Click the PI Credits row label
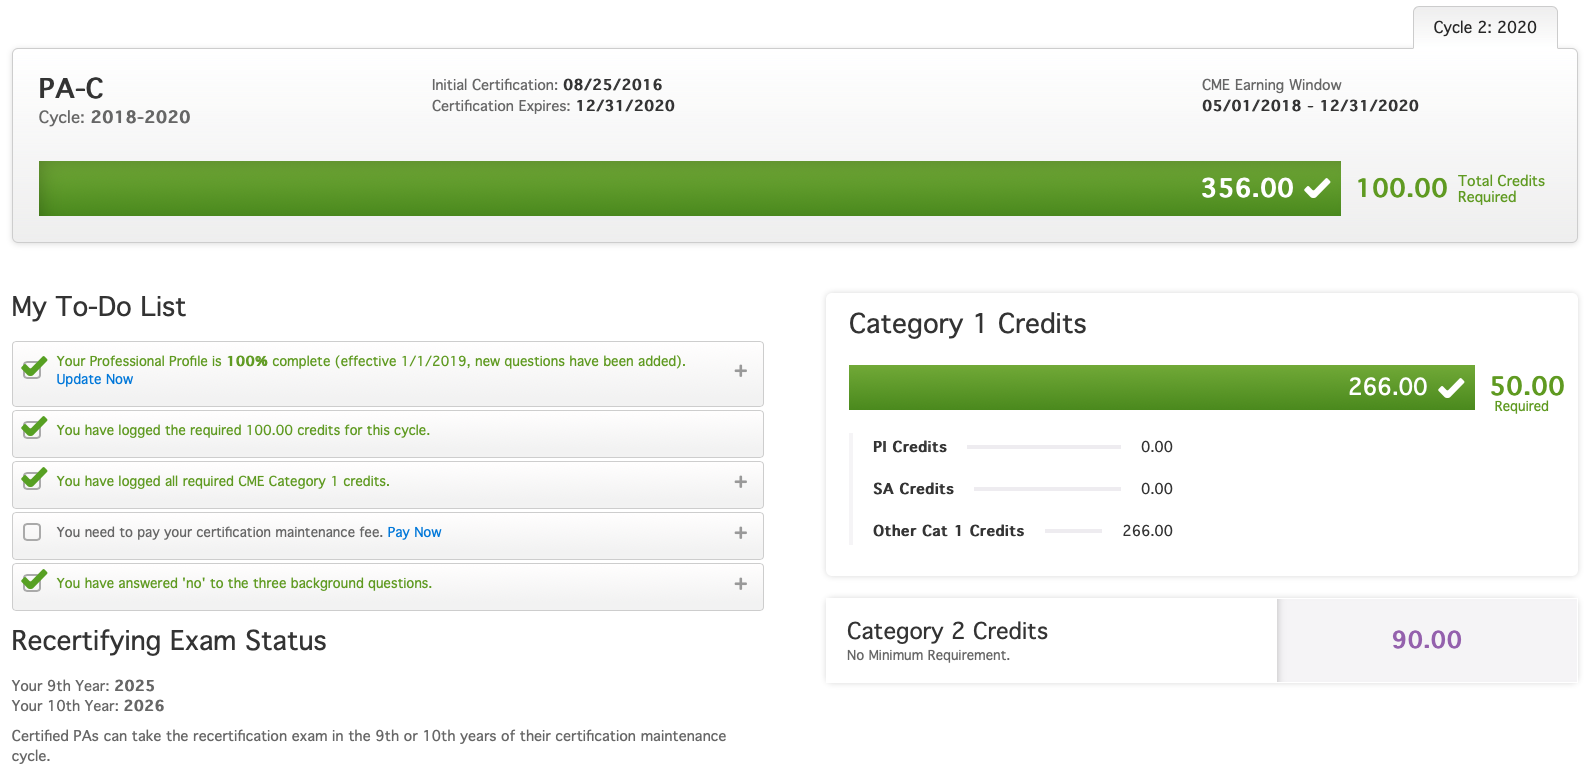This screenshot has height=768, width=1591. [909, 447]
